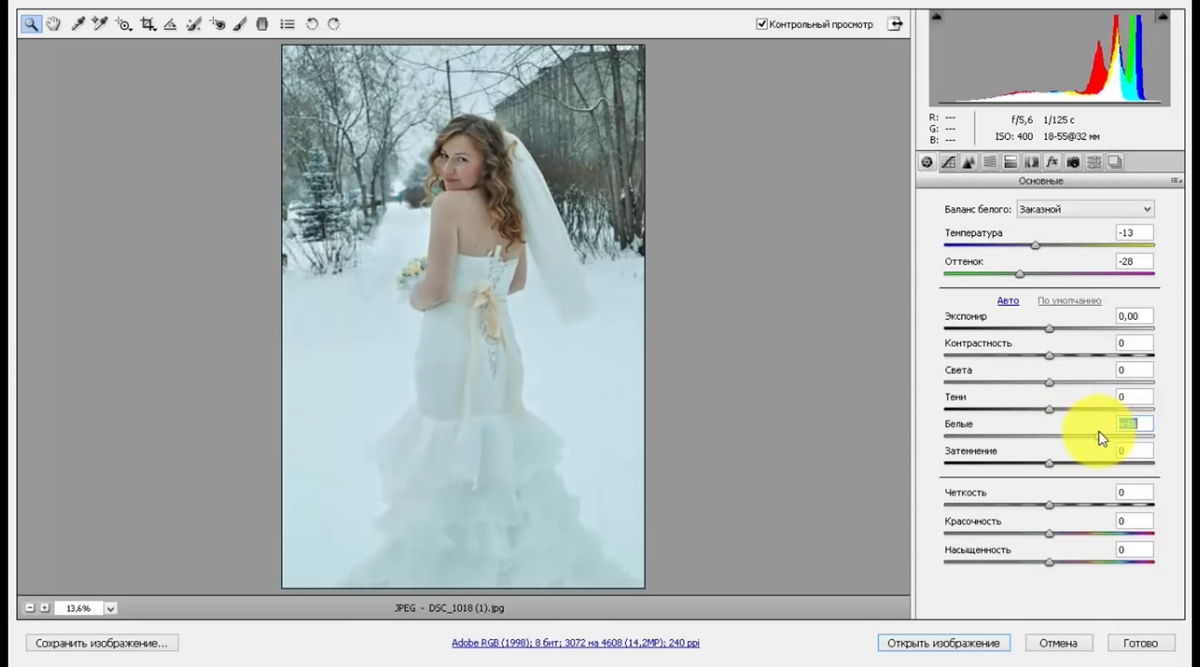Click the Красочность slider handle
The image size is (1200, 667).
coord(1049,534)
